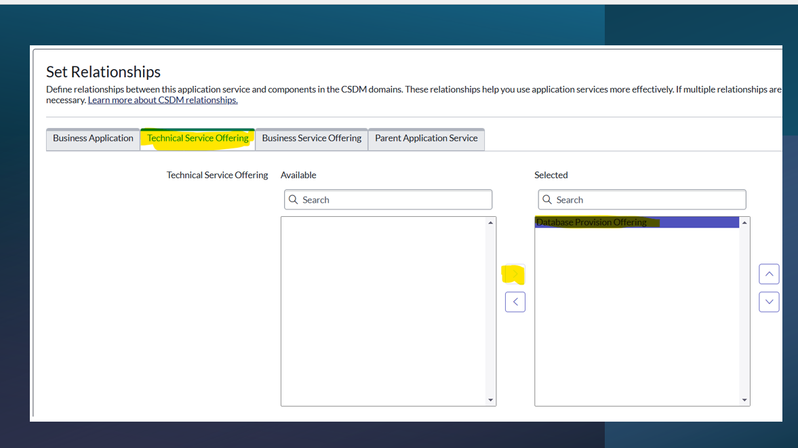This screenshot has width=798, height=448.
Task: Click the Selected list scroll-down arrow
Action: coord(744,400)
